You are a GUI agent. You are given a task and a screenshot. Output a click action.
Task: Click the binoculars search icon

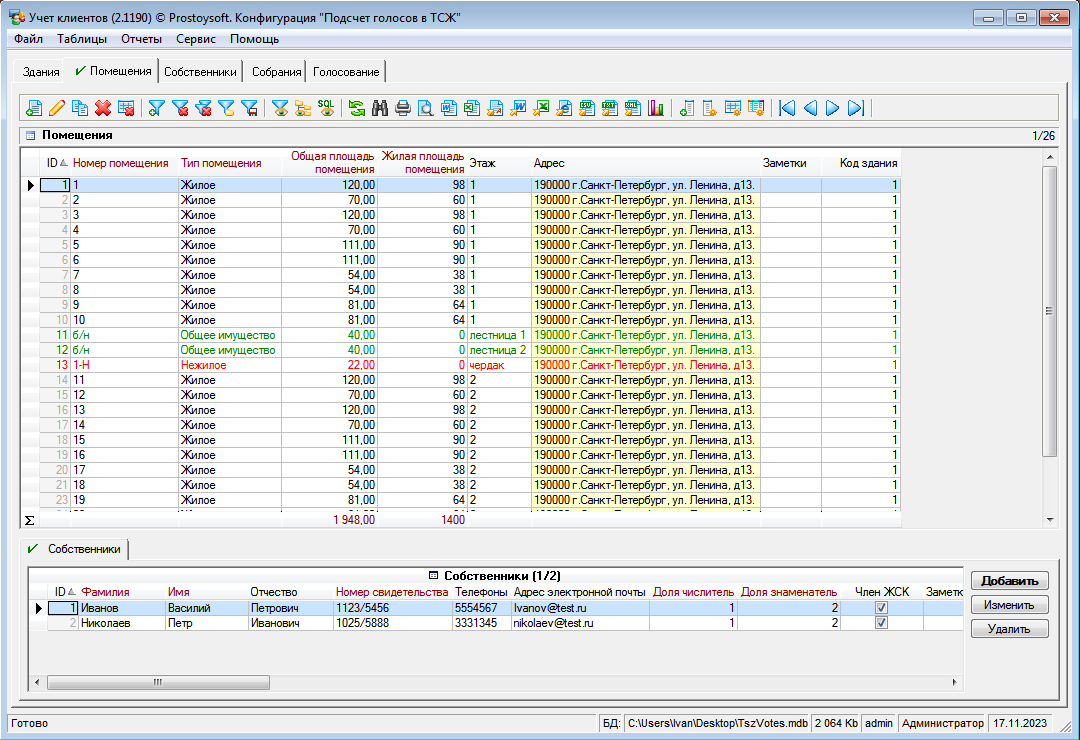point(380,108)
